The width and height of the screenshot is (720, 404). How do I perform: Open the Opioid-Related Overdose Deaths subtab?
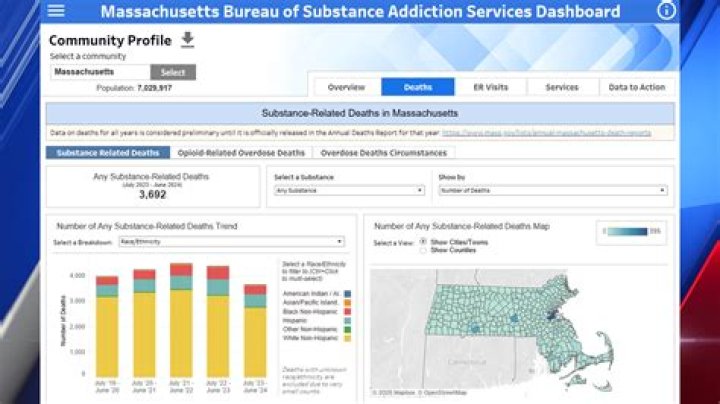coord(241,152)
